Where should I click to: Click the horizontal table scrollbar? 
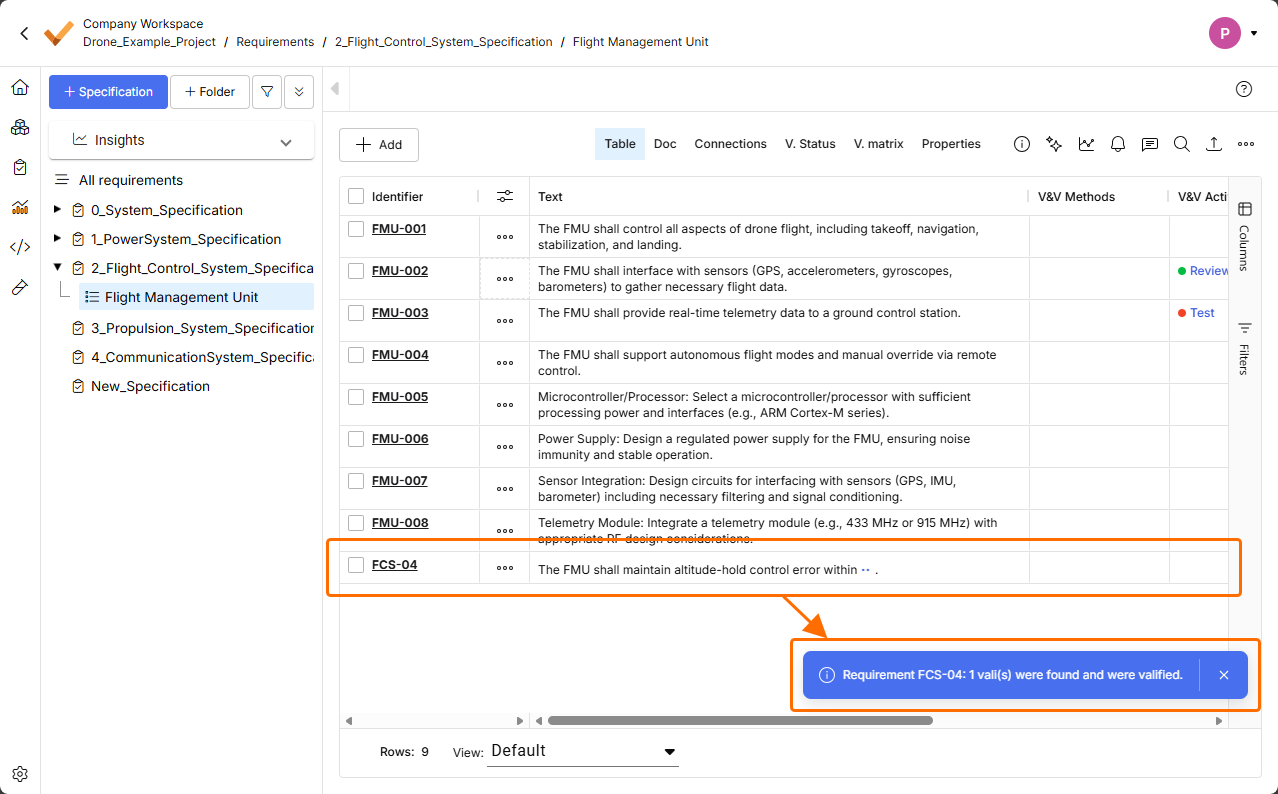[x=740, y=720]
